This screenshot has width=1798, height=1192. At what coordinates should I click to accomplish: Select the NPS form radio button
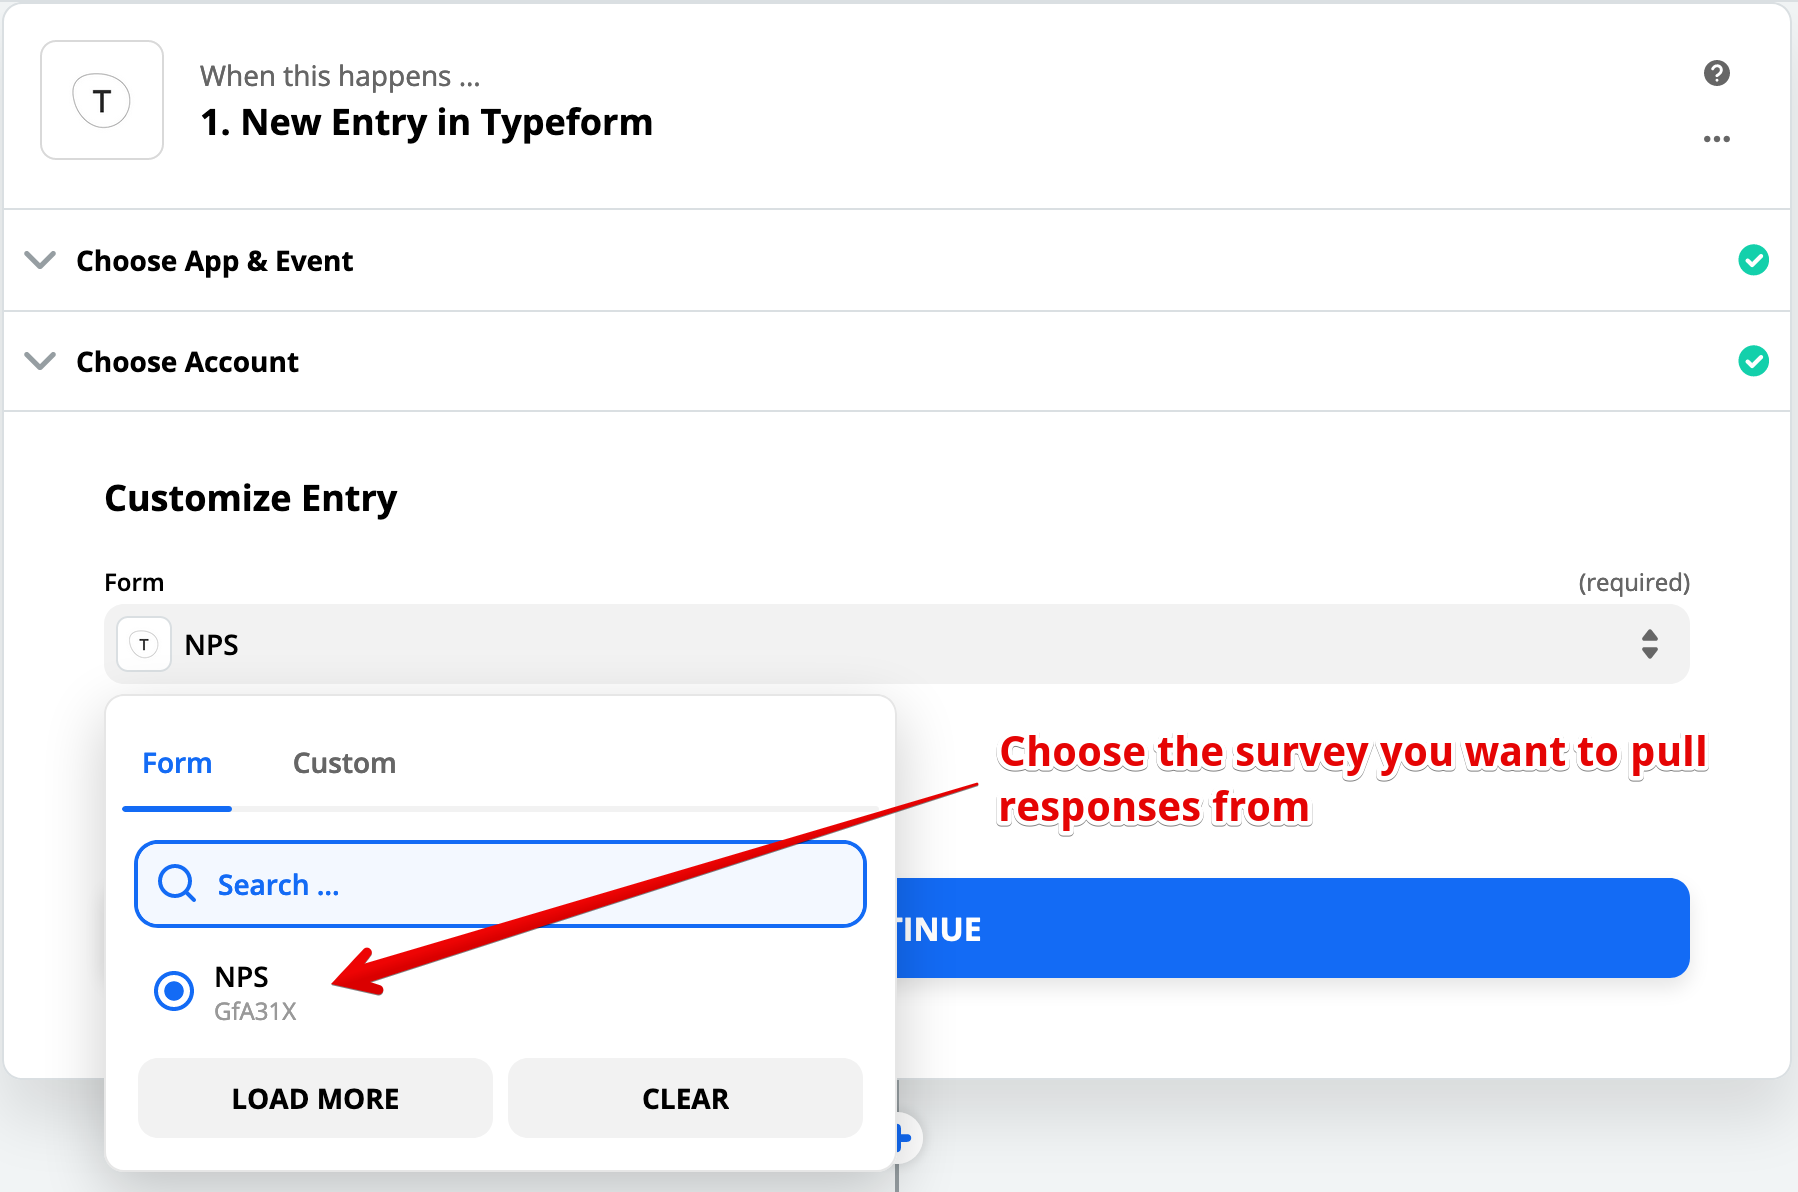[x=174, y=991]
